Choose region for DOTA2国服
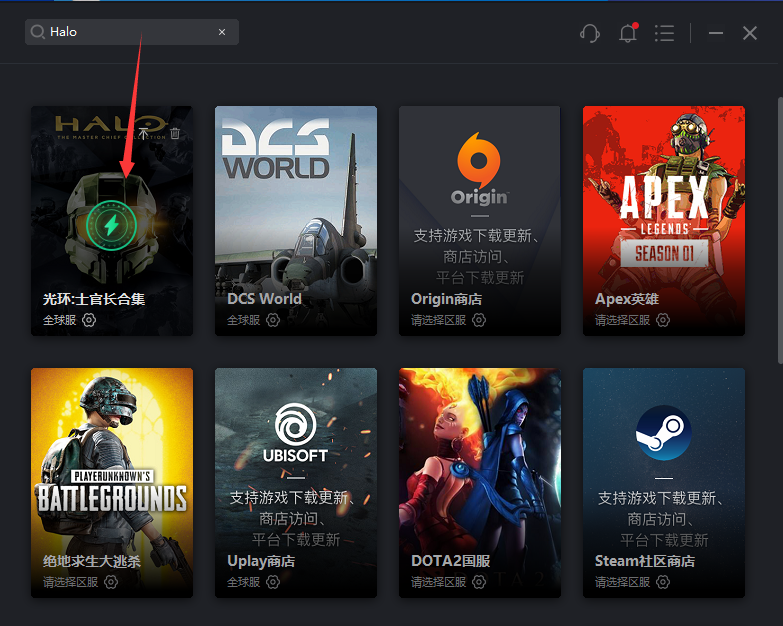 tap(479, 582)
